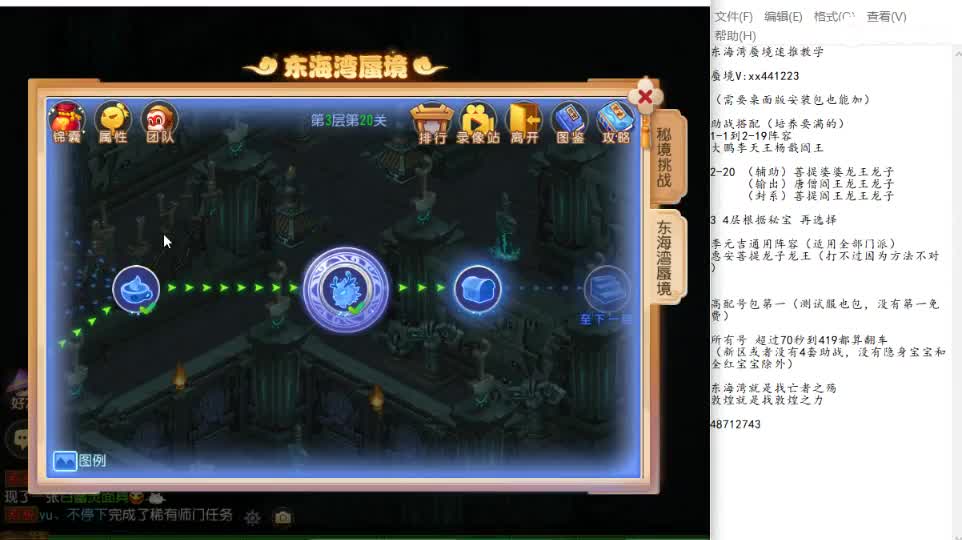Click the camera screenshot icon in chat bar

point(283,517)
